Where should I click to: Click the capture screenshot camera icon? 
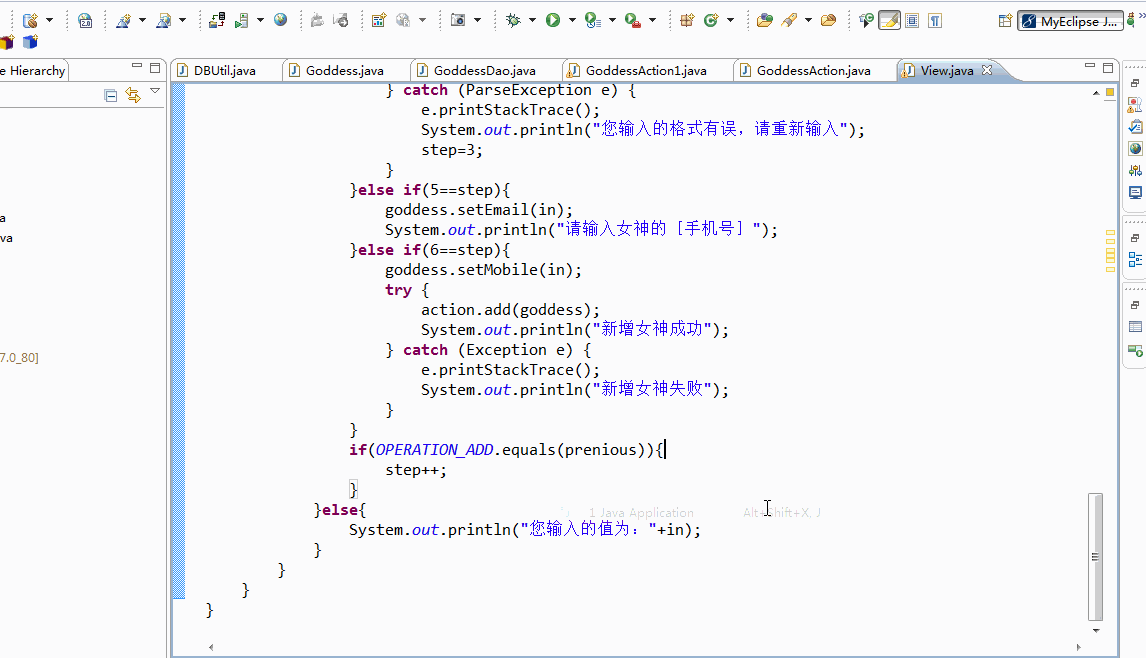tap(458, 20)
